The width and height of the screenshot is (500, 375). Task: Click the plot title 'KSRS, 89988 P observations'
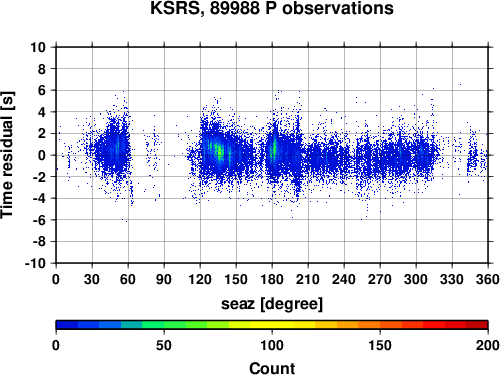(x=272, y=8)
